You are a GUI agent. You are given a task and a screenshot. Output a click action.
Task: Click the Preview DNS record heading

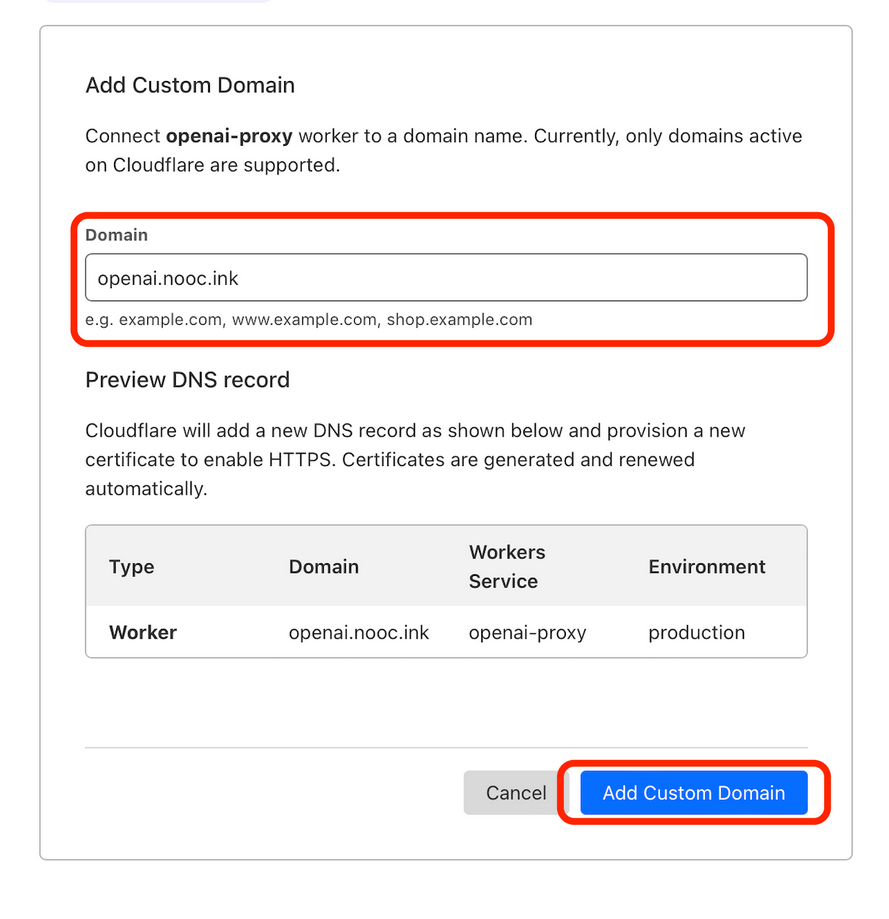point(187,380)
